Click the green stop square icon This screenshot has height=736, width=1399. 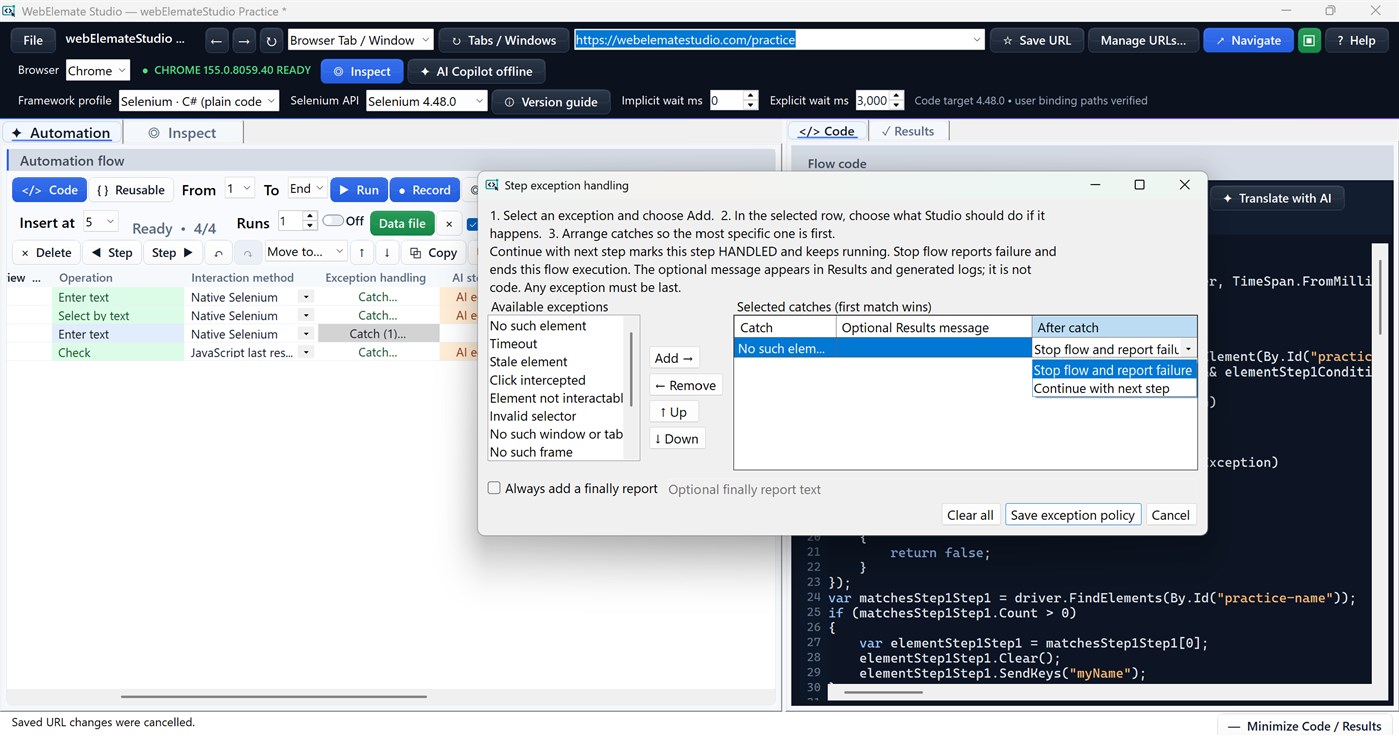point(1309,41)
